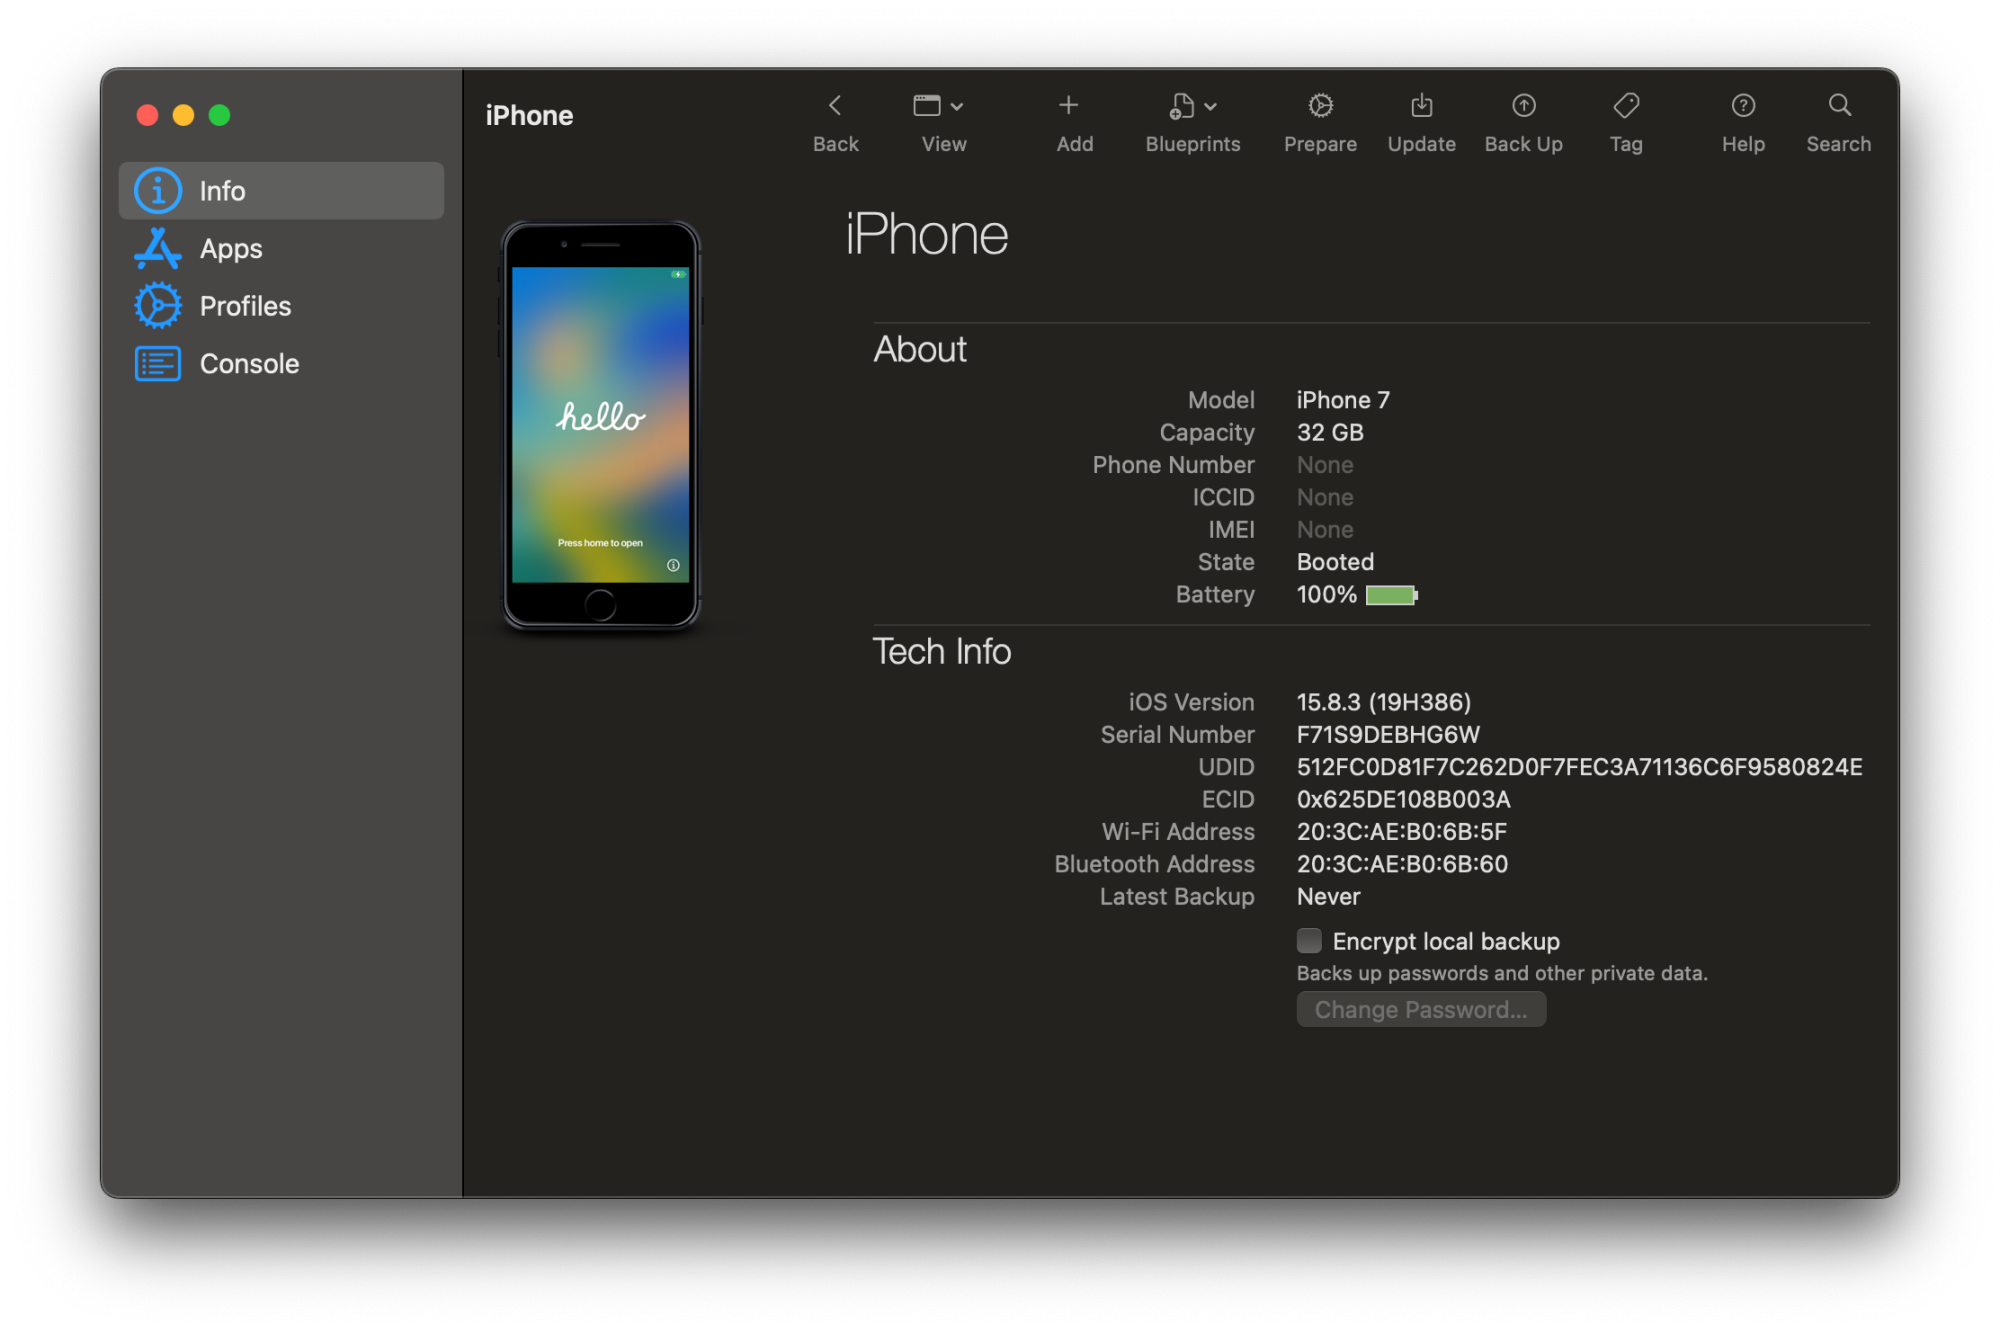Click the Update label in toolbar
The height and width of the screenshot is (1331, 2000).
[x=1421, y=144]
